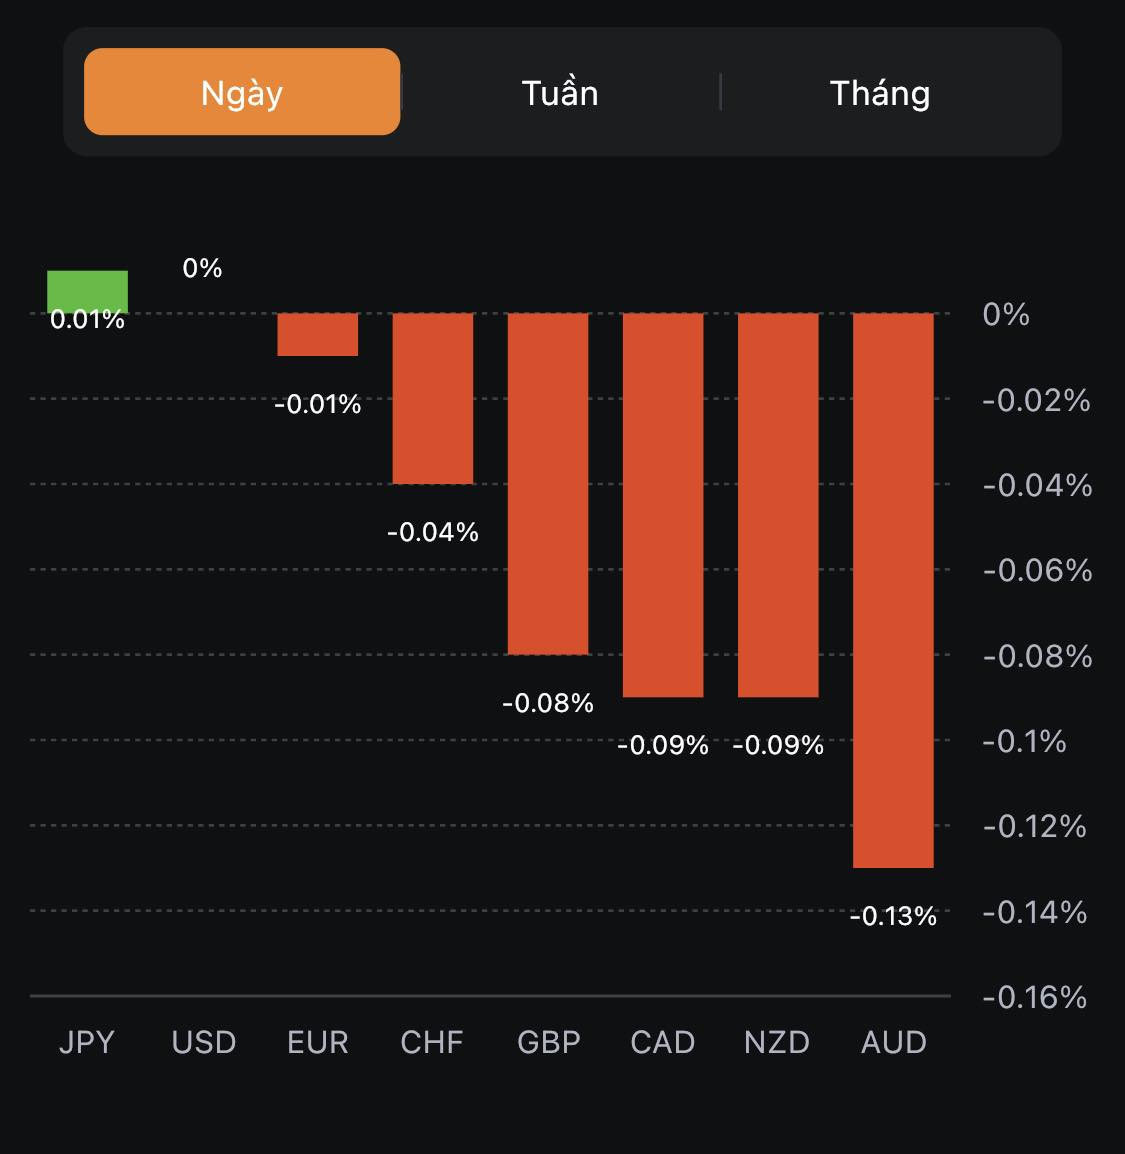The height and width of the screenshot is (1154, 1125).
Task: Select the Tuần tab
Action: click(560, 93)
